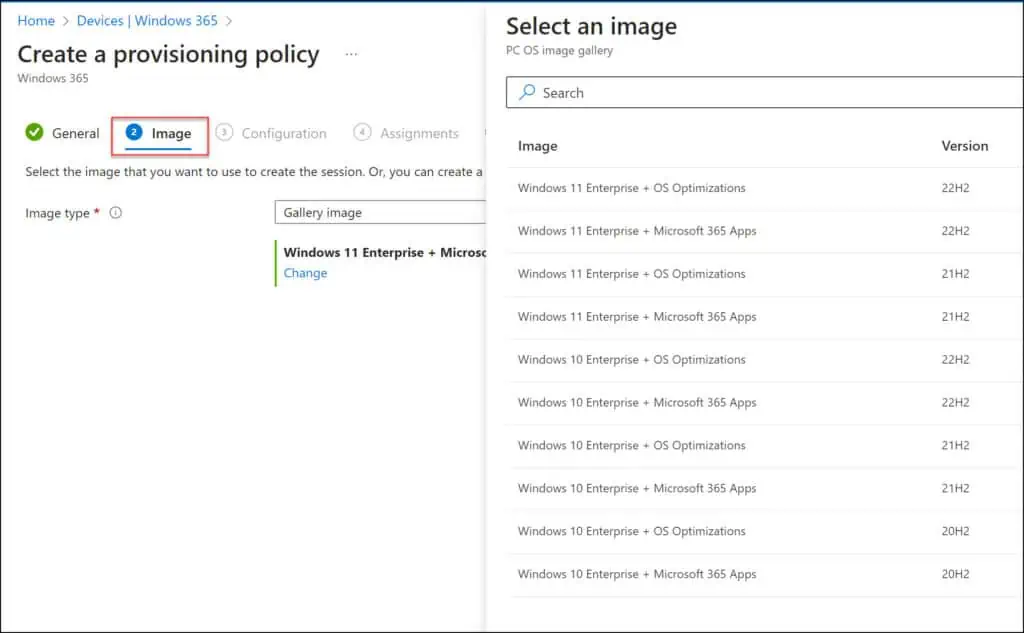Click the Image step number 2 icon

pos(134,133)
